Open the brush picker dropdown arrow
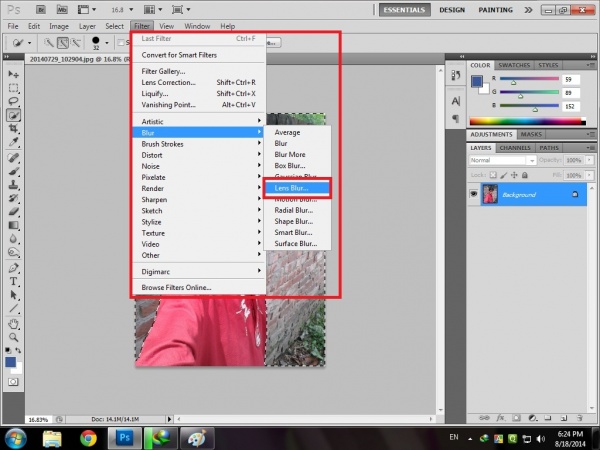Image resolution: width=600 pixels, height=450 pixels. tap(107, 43)
